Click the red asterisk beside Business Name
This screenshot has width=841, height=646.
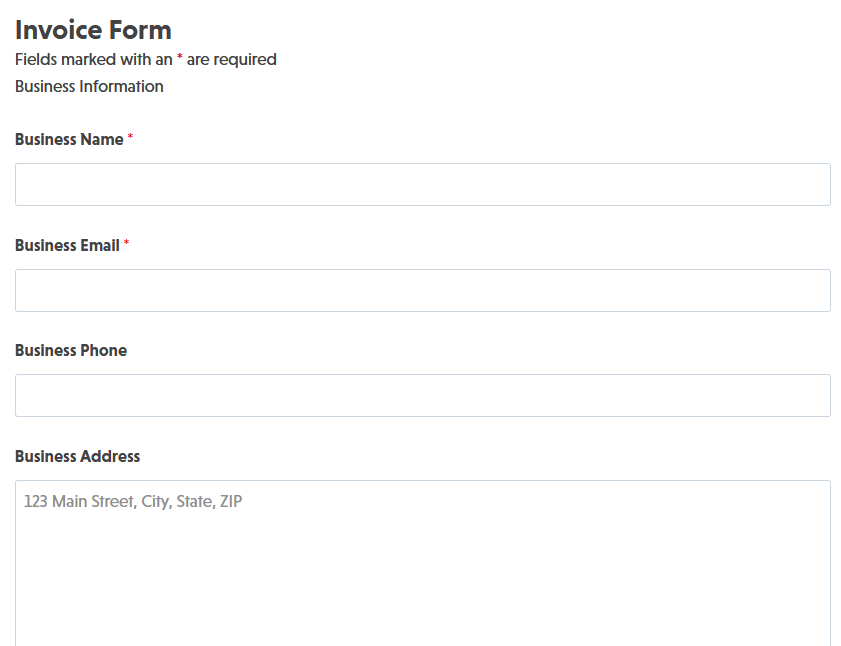click(130, 139)
